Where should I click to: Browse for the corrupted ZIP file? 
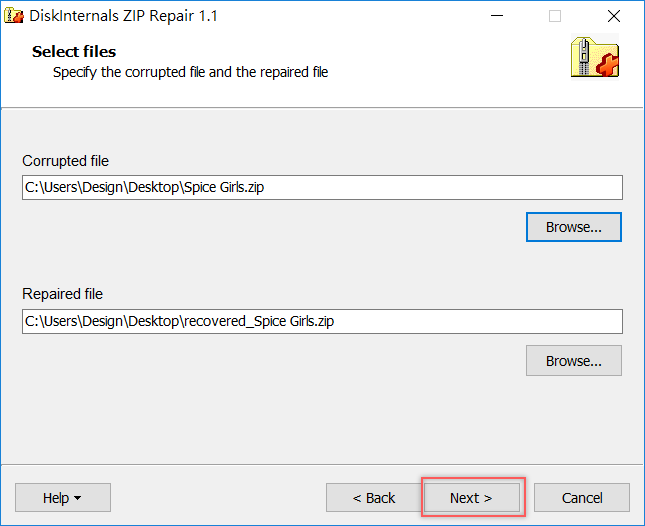(x=573, y=227)
